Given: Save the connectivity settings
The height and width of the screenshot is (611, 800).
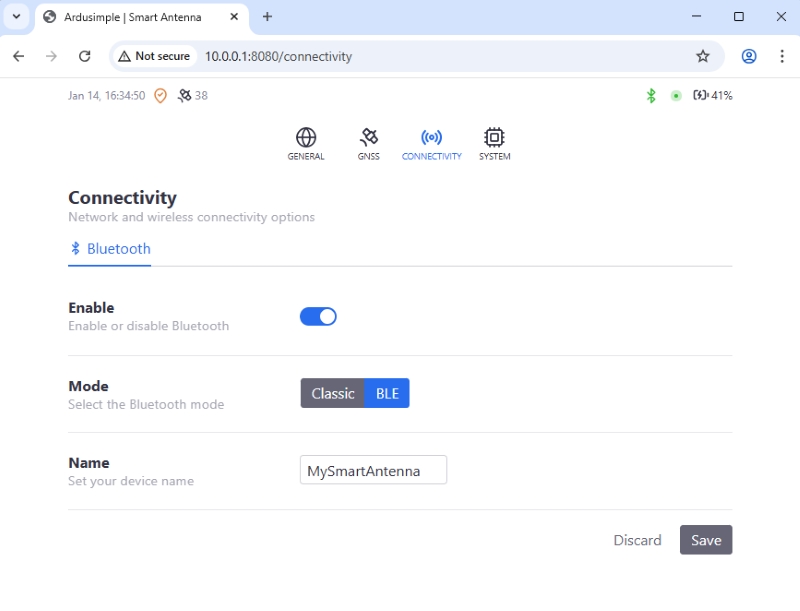Looking at the screenshot, I should (x=706, y=540).
